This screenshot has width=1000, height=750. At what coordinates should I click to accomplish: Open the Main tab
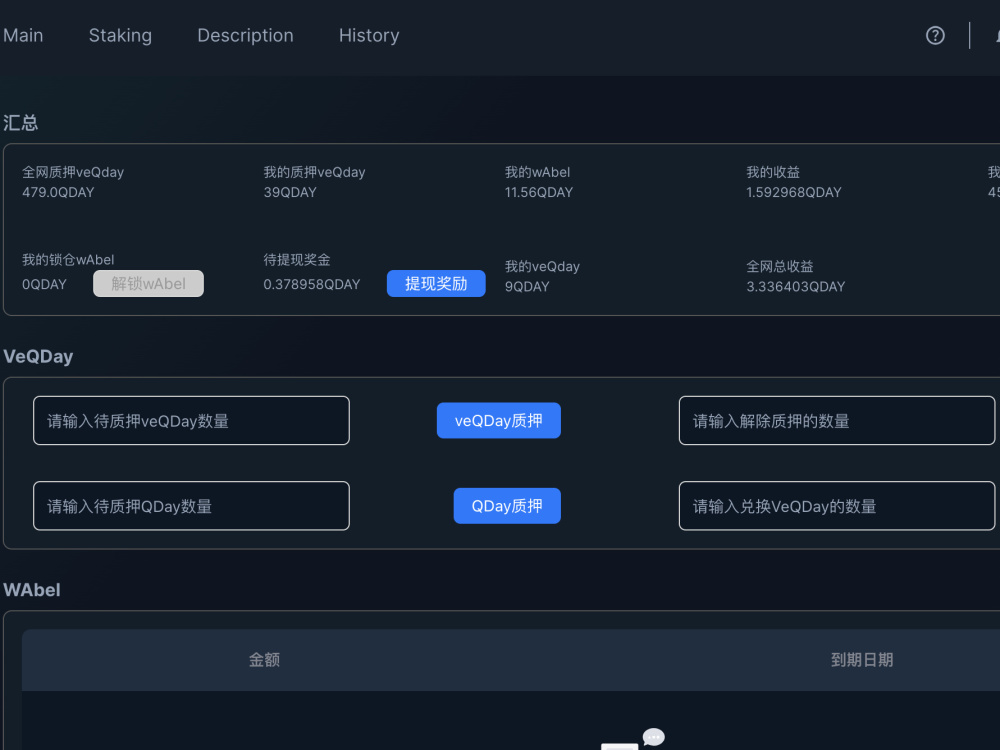[x=23, y=35]
